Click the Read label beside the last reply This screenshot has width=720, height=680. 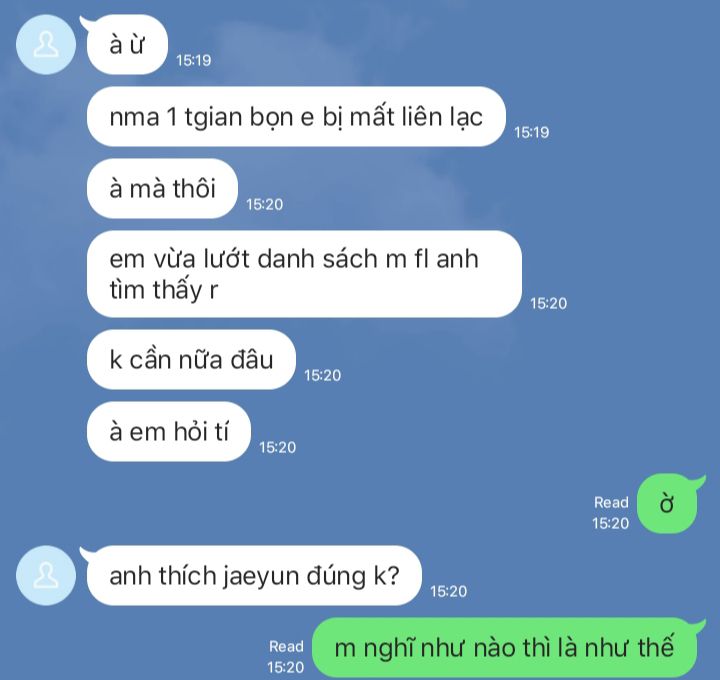click(x=286, y=646)
